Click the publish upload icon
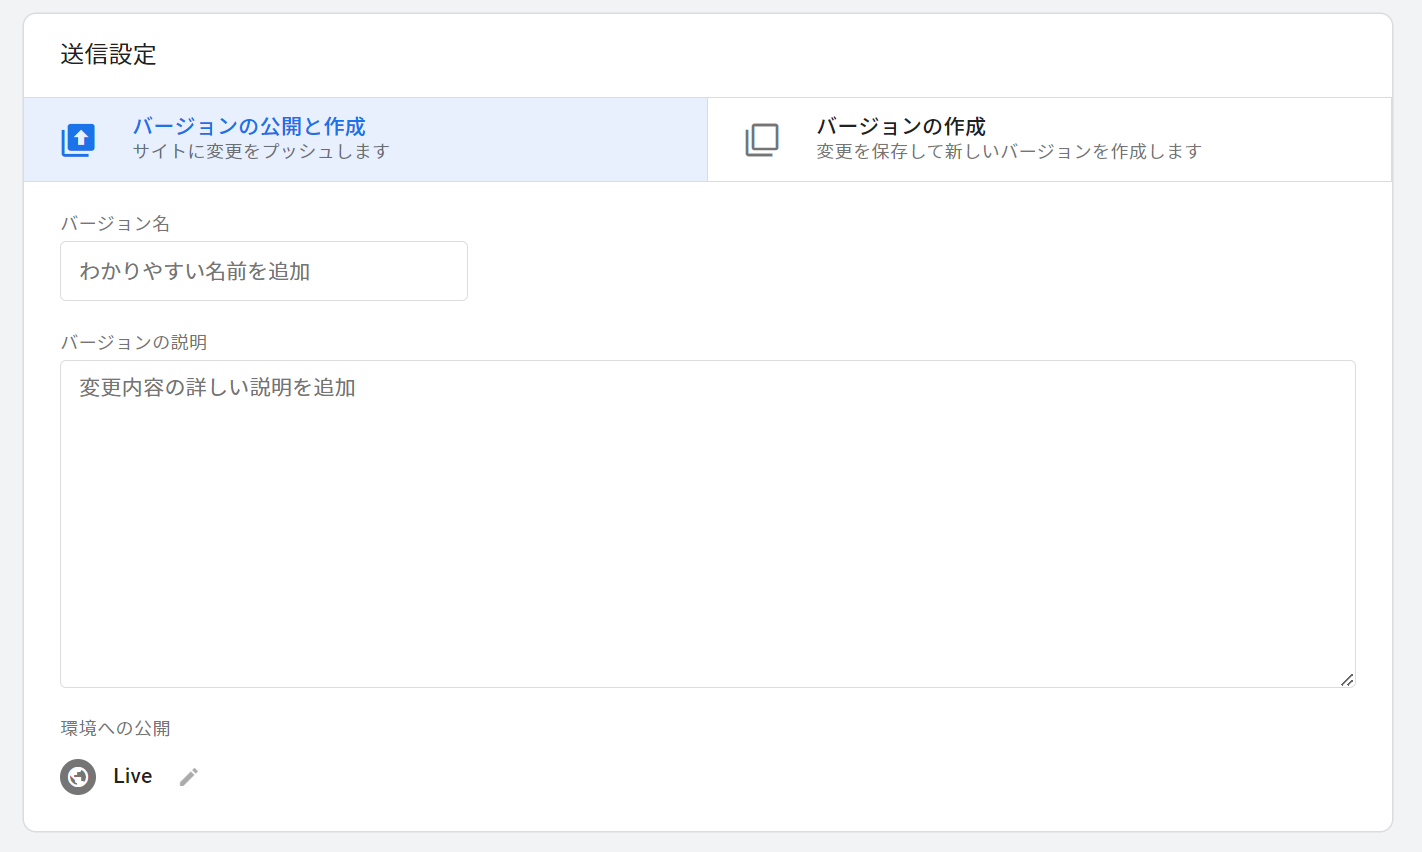Screen dimensions: 1422x852 pos(78,140)
